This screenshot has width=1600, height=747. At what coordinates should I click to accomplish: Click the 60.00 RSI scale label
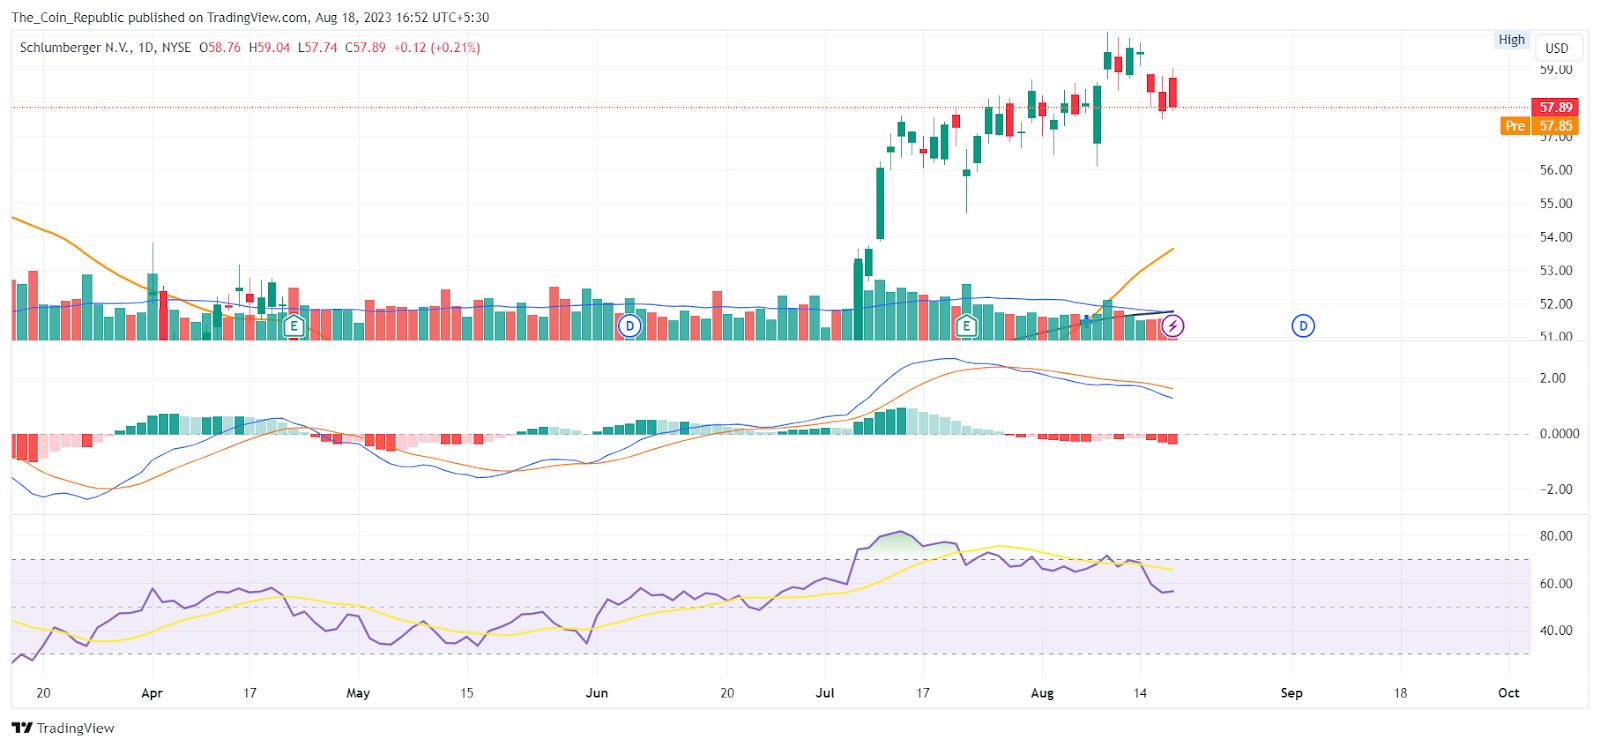click(x=1556, y=583)
